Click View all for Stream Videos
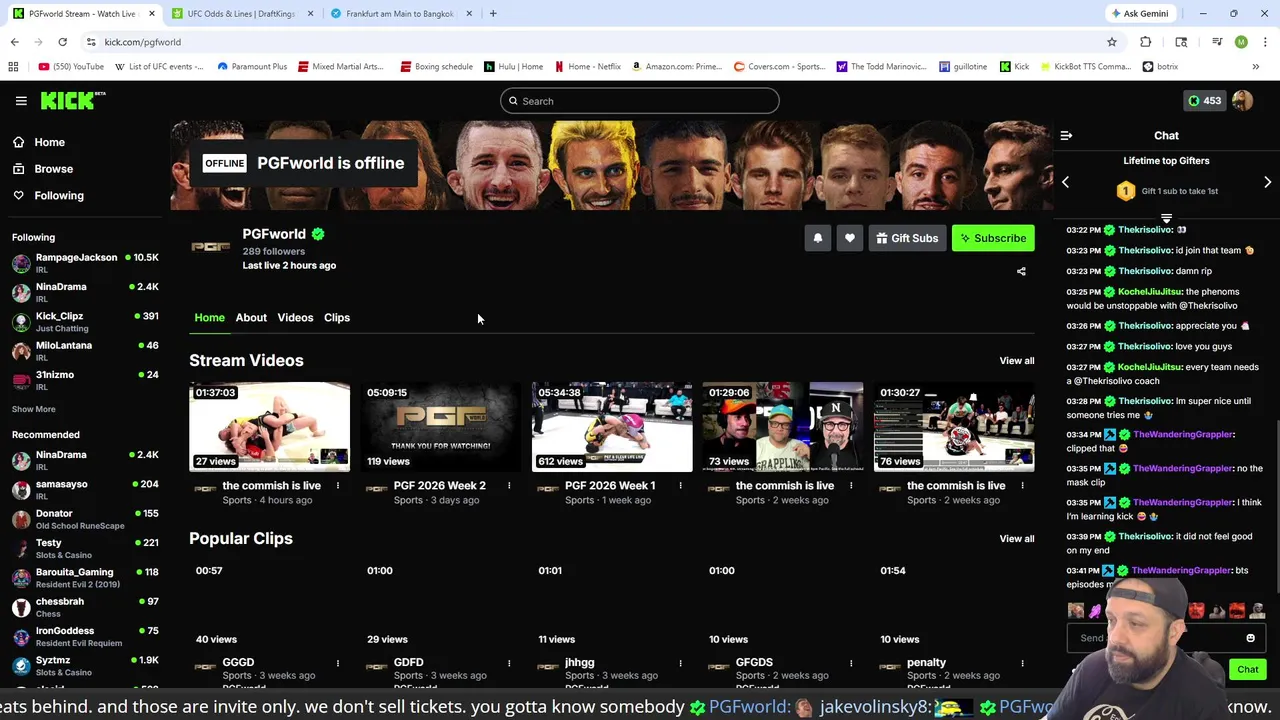 click(1017, 361)
